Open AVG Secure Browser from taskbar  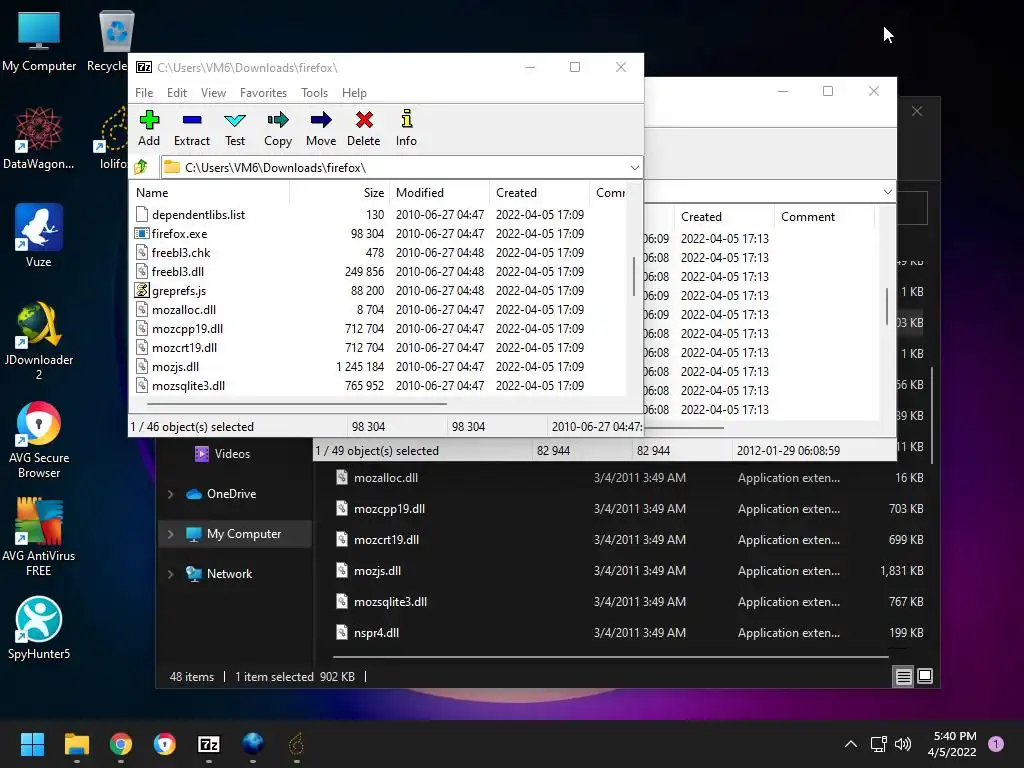pos(165,744)
